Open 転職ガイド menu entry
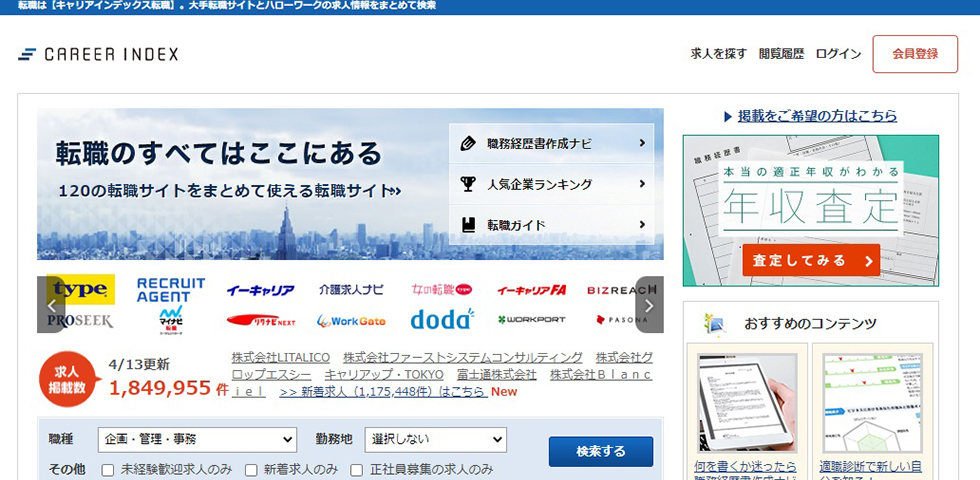980x480 pixels. pyautogui.click(x=552, y=225)
